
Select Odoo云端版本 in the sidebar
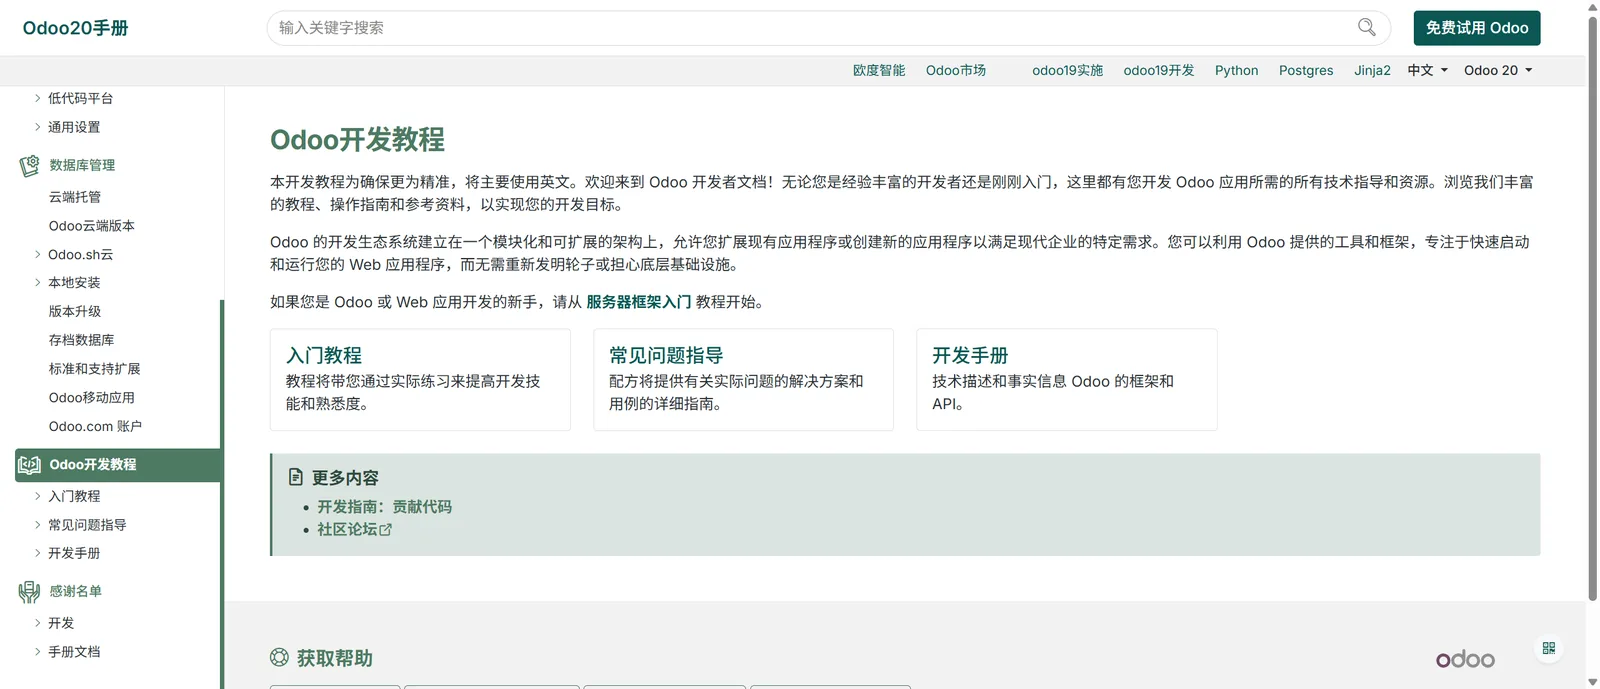pyautogui.click(x=92, y=226)
